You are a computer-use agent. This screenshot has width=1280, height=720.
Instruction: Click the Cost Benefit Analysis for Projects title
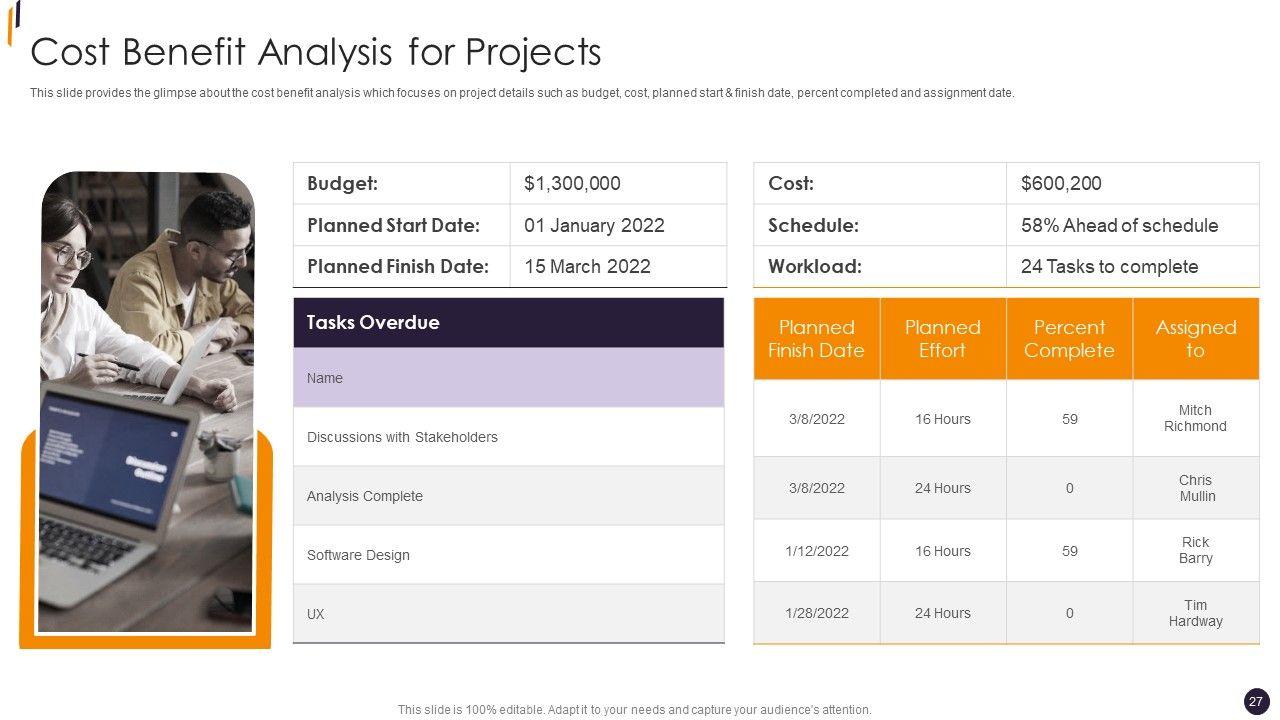pyautogui.click(x=316, y=51)
